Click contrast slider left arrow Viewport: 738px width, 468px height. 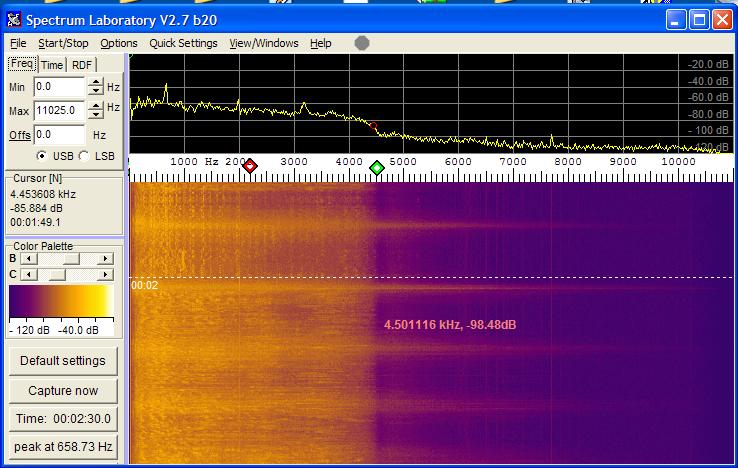tap(27, 274)
